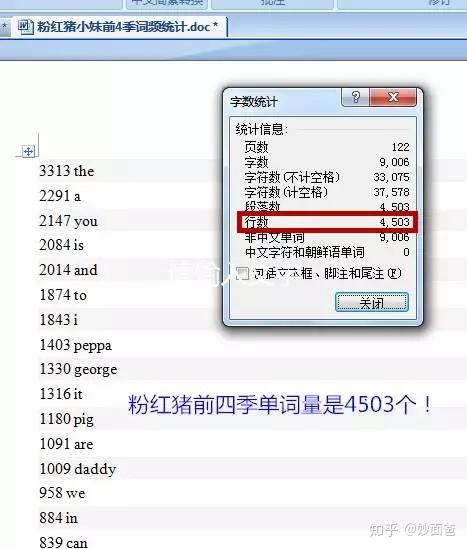Click the table move handle icon
This screenshot has height=549, width=467.
coord(28,152)
